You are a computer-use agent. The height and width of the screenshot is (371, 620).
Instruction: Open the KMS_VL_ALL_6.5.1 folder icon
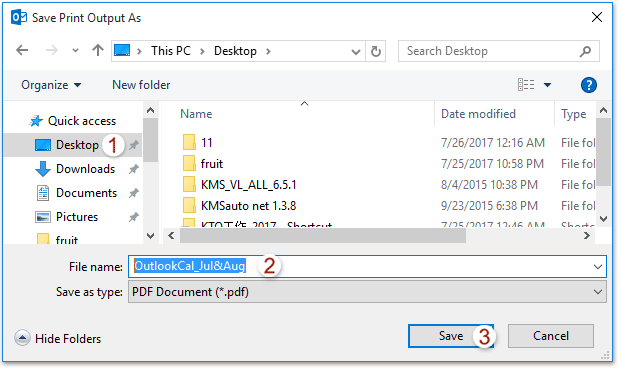[x=189, y=185]
